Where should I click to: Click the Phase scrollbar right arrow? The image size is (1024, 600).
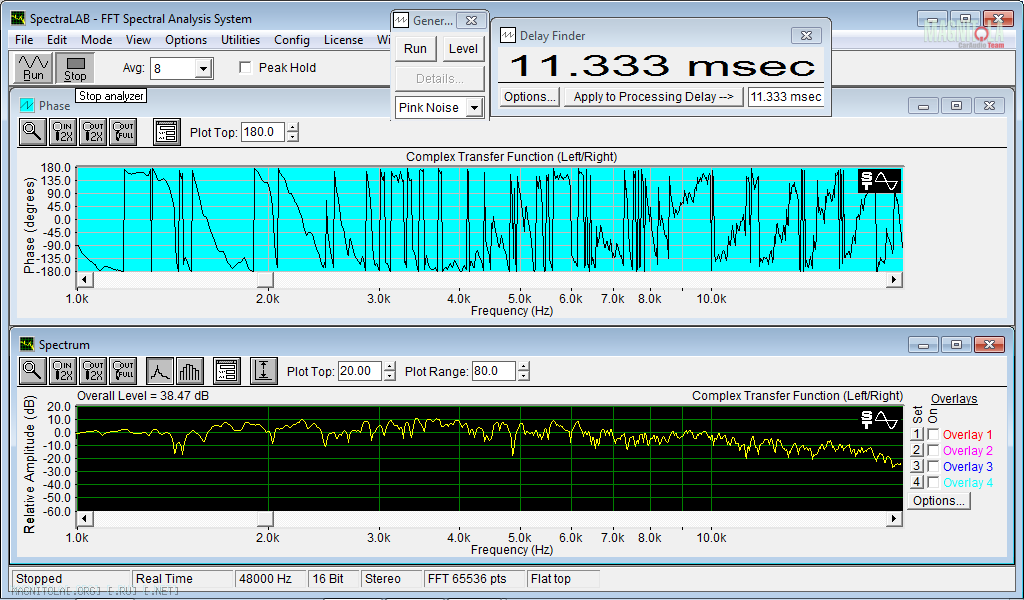[x=894, y=279]
